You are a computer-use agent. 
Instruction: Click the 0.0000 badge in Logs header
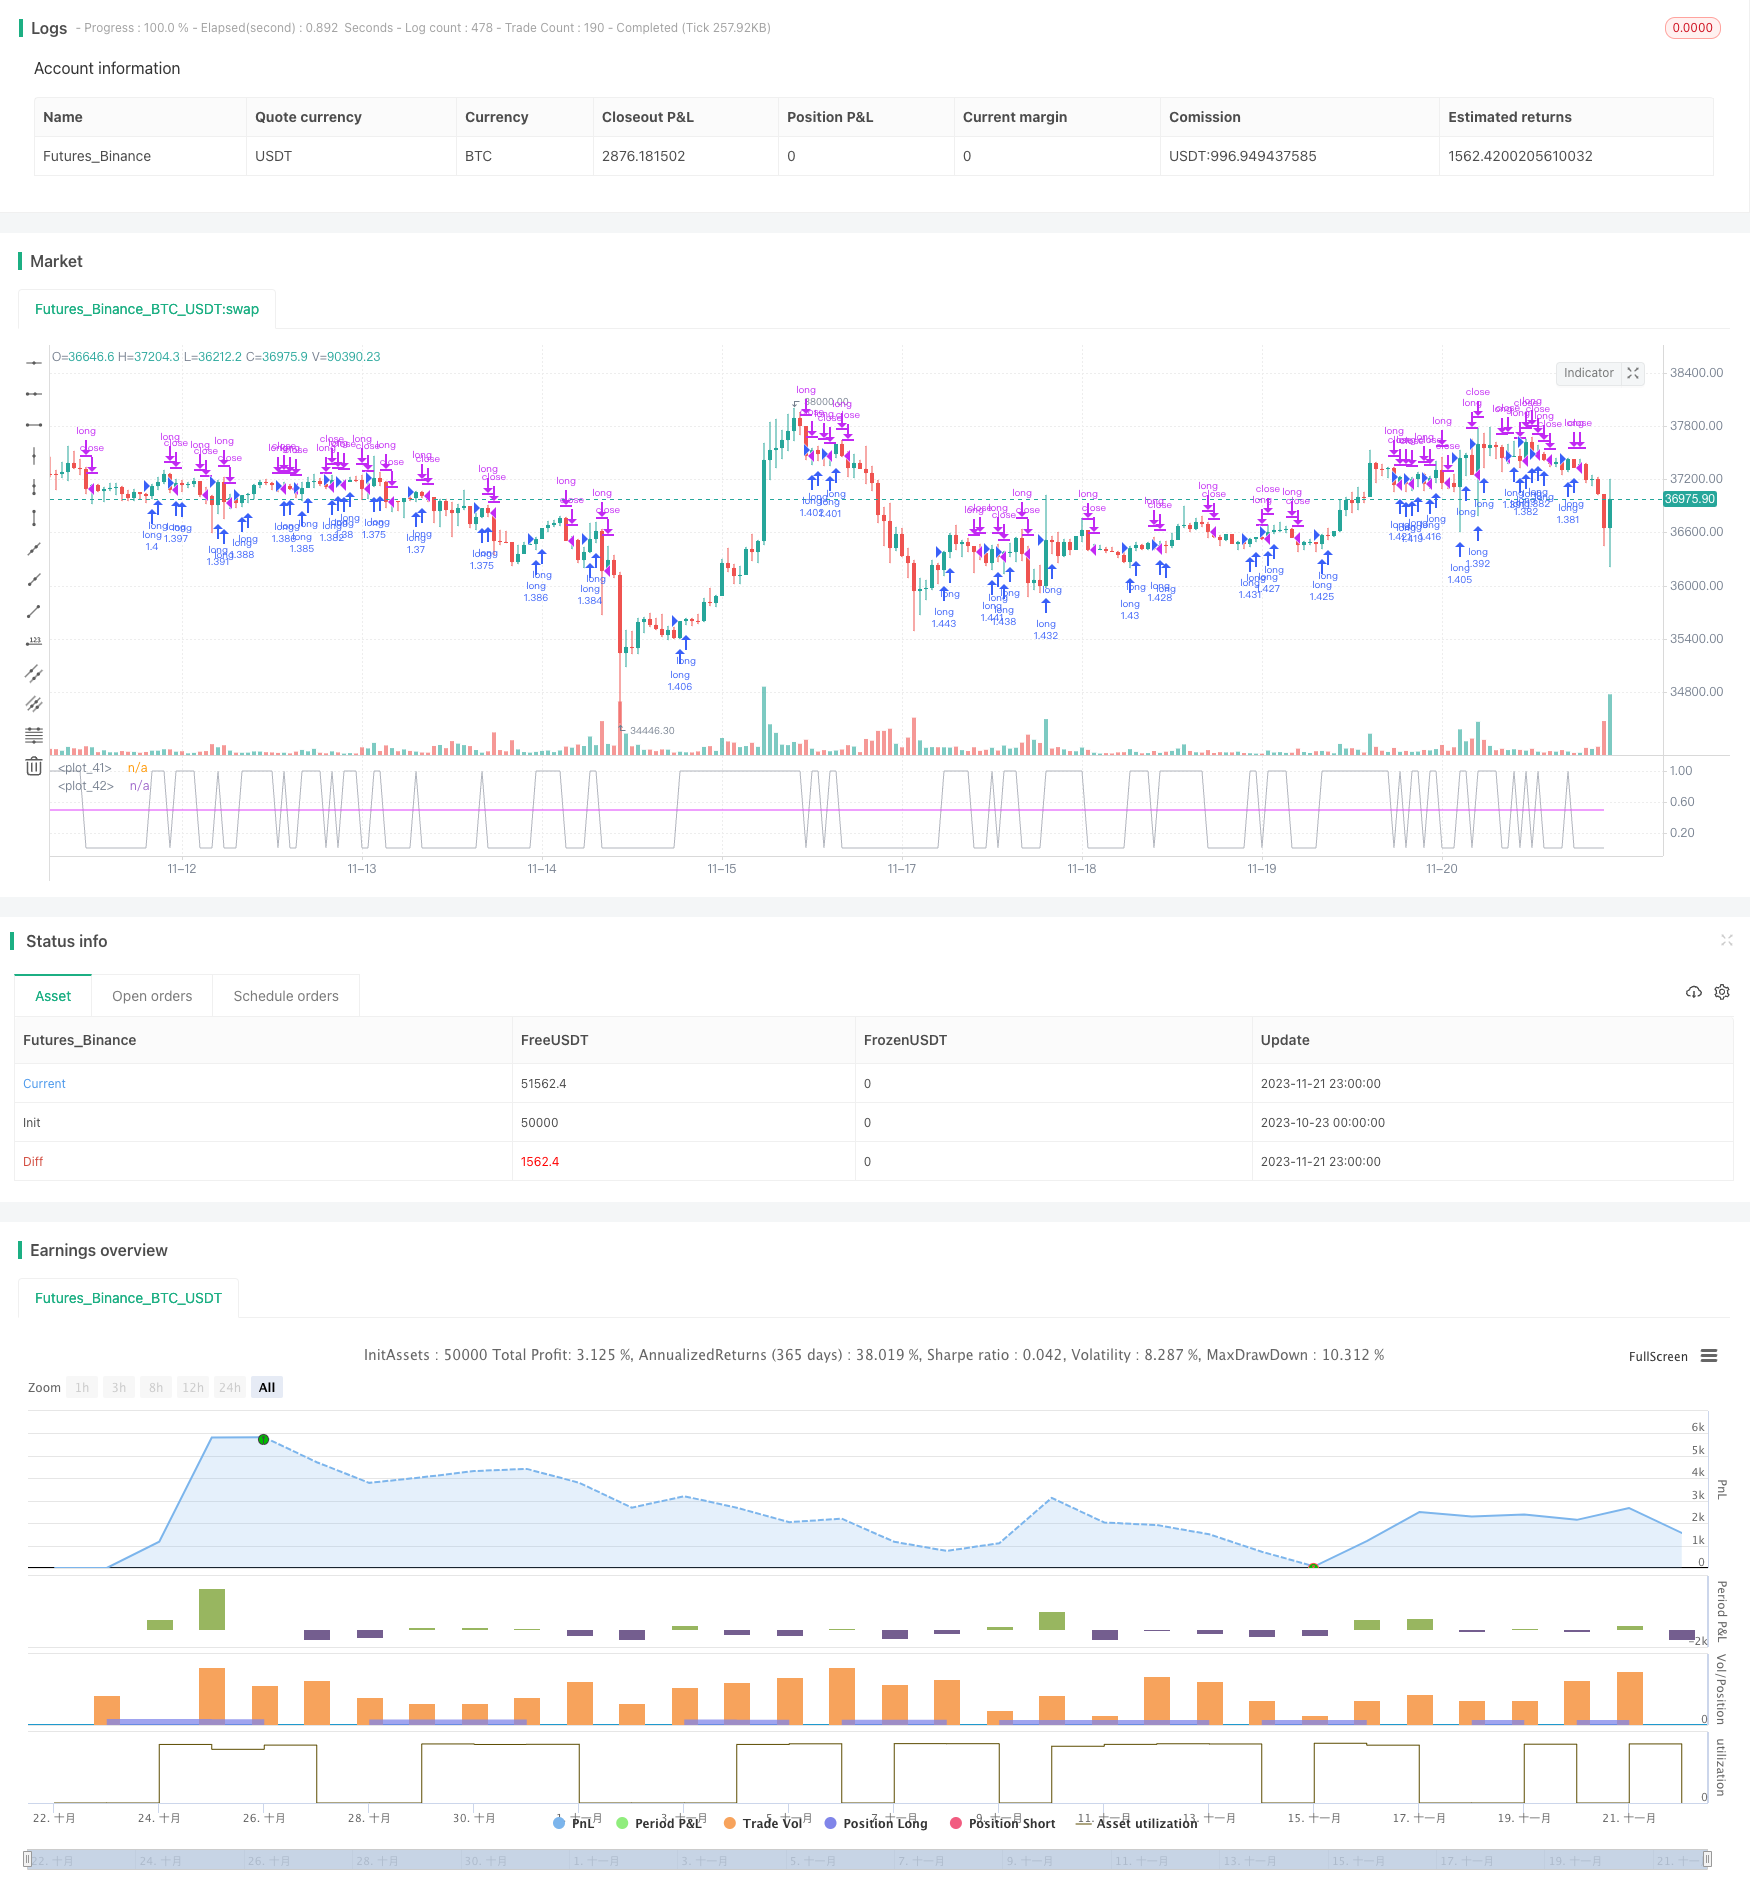click(1692, 28)
